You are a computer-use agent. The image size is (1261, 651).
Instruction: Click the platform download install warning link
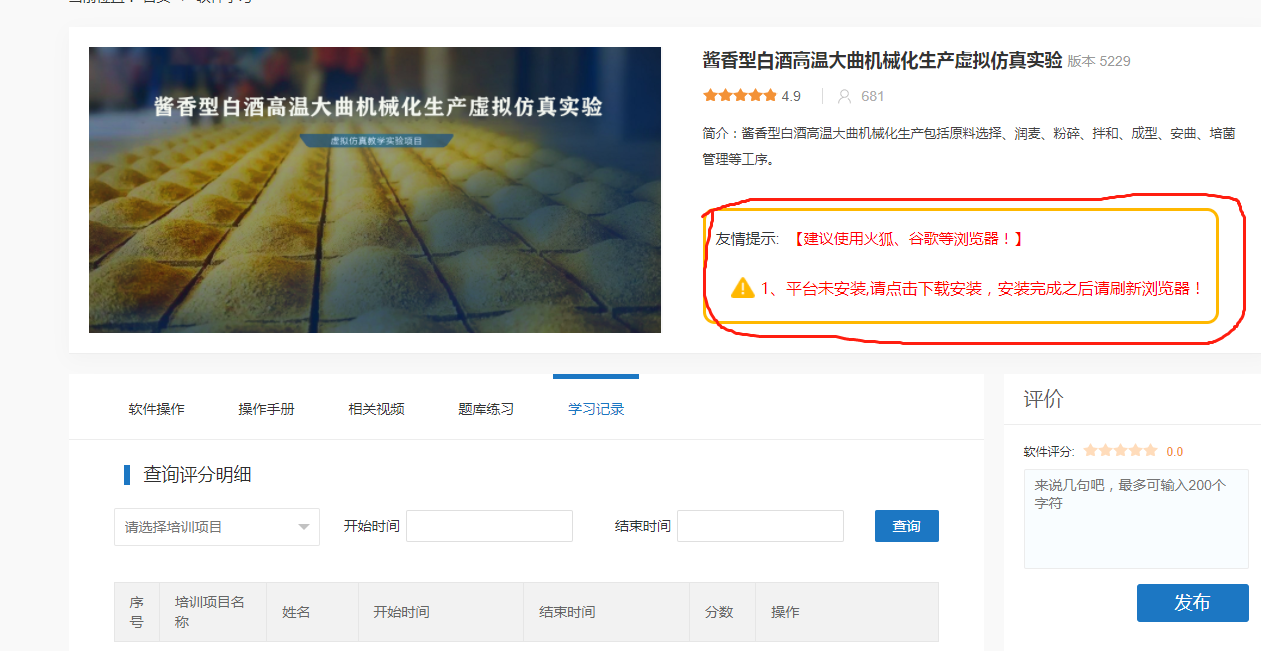tap(981, 289)
